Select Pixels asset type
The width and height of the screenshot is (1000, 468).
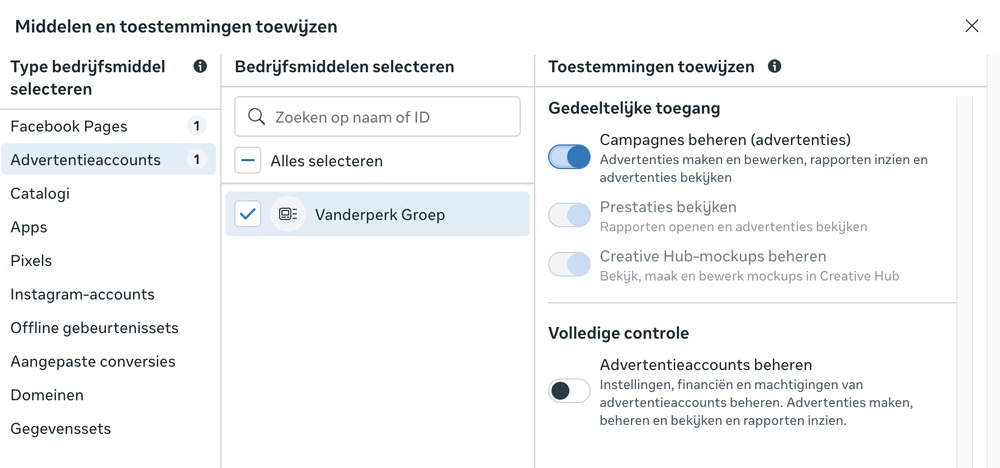[31, 261]
